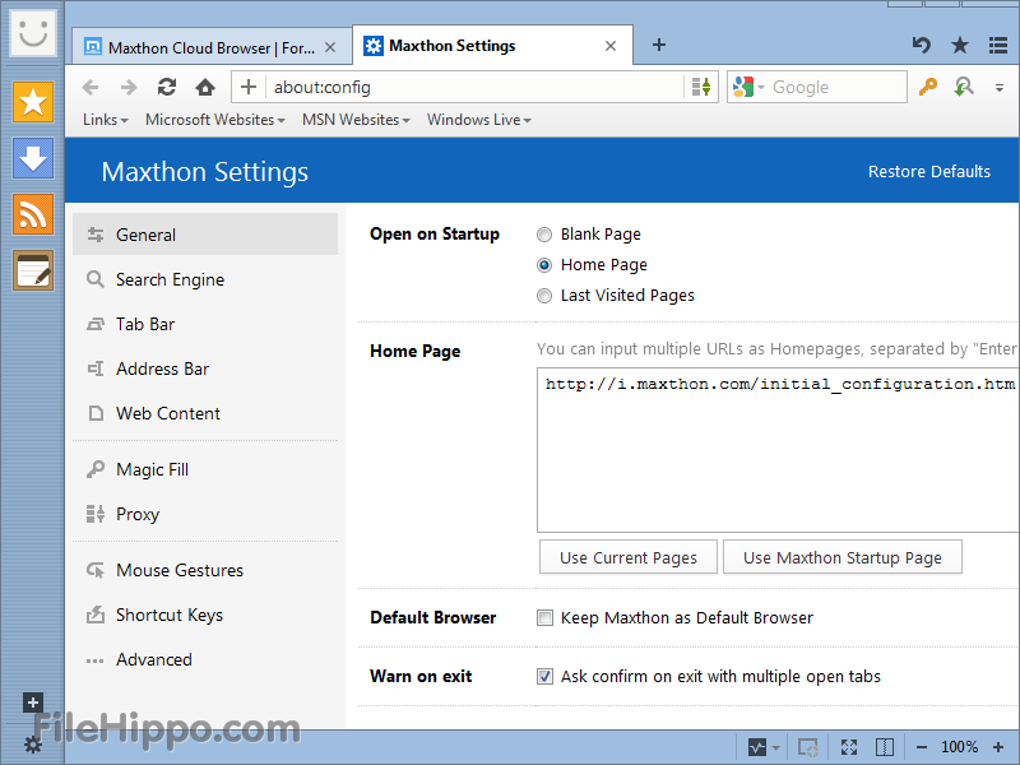This screenshot has height=765, width=1020.
Task: Expand the Links bookmarks dropdown
Action: coord(105,120)
